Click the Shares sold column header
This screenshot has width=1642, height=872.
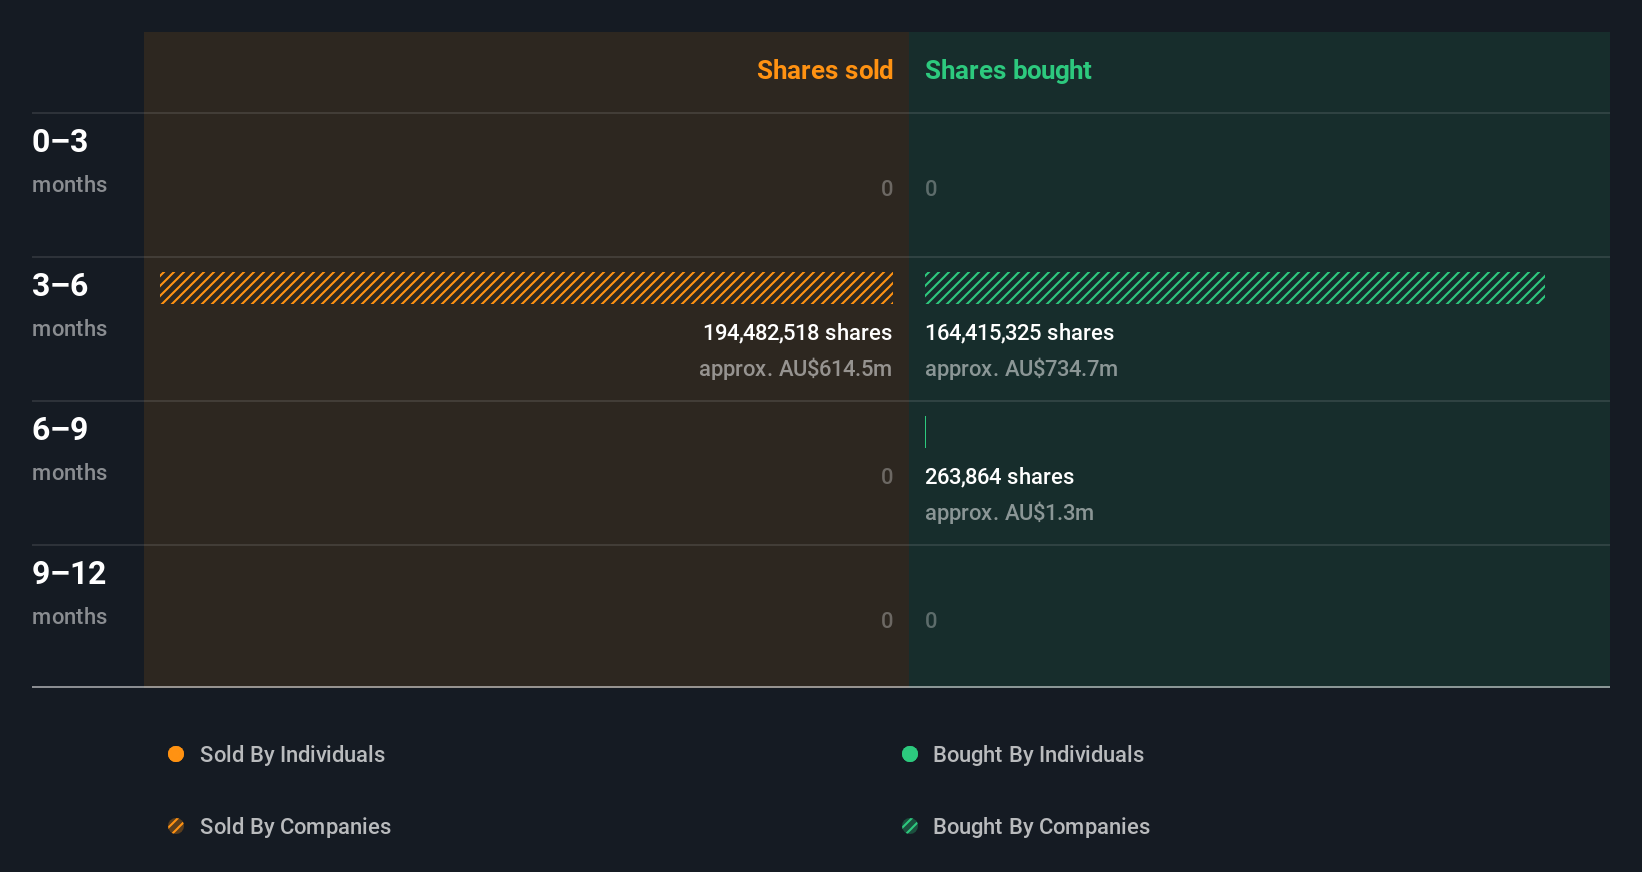[x=825, y=70]
